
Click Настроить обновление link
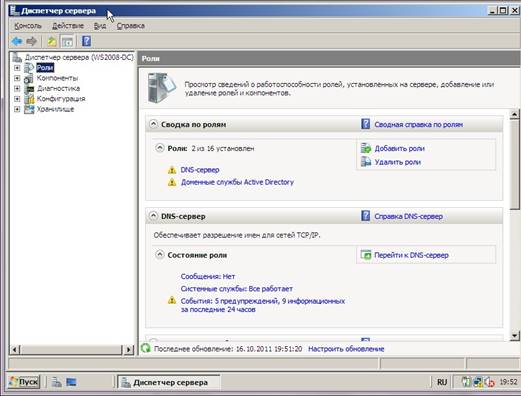click(x=346, y=349)
